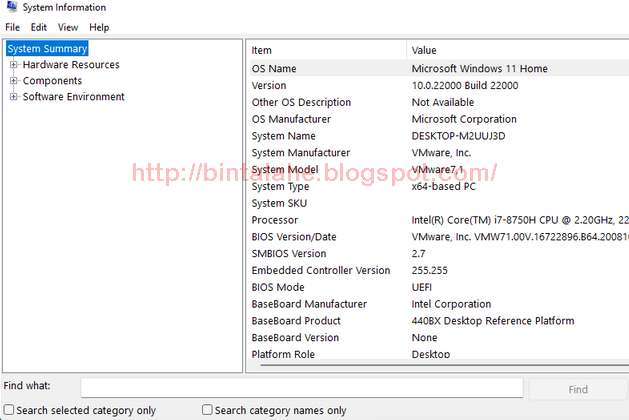The width and height of the screenshot is (629, 420).
Task: Click the Microsoft Corporation value
Action: (464, 119)
